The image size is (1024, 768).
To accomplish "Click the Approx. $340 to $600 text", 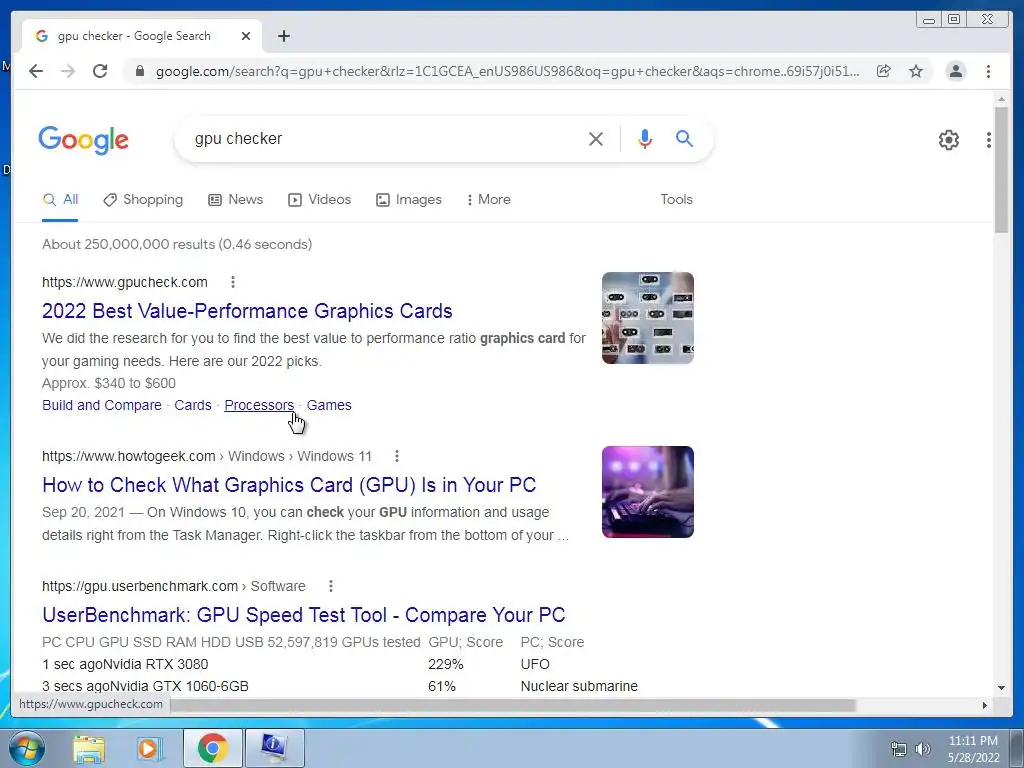I will 108,383.
